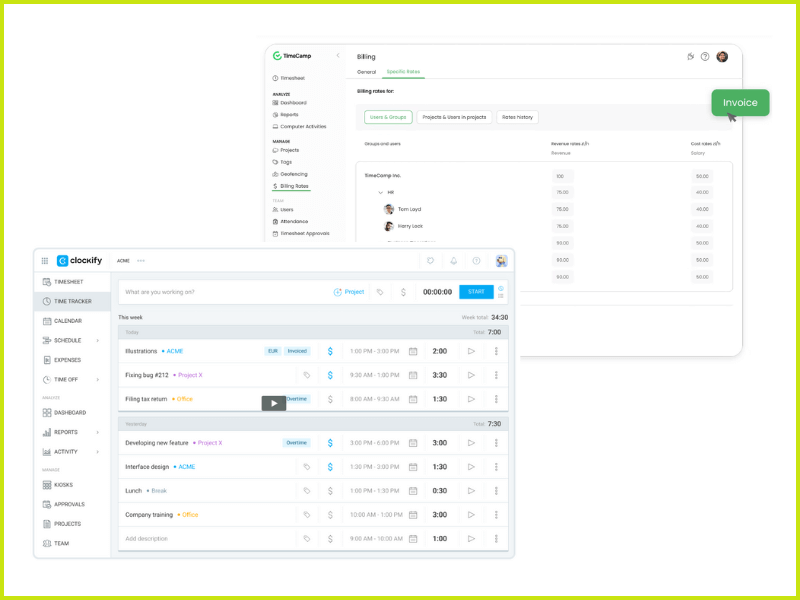Toggle billable on Developing new feature entry
The height and width of the screenshot is (600, 800).
[330, 443]
